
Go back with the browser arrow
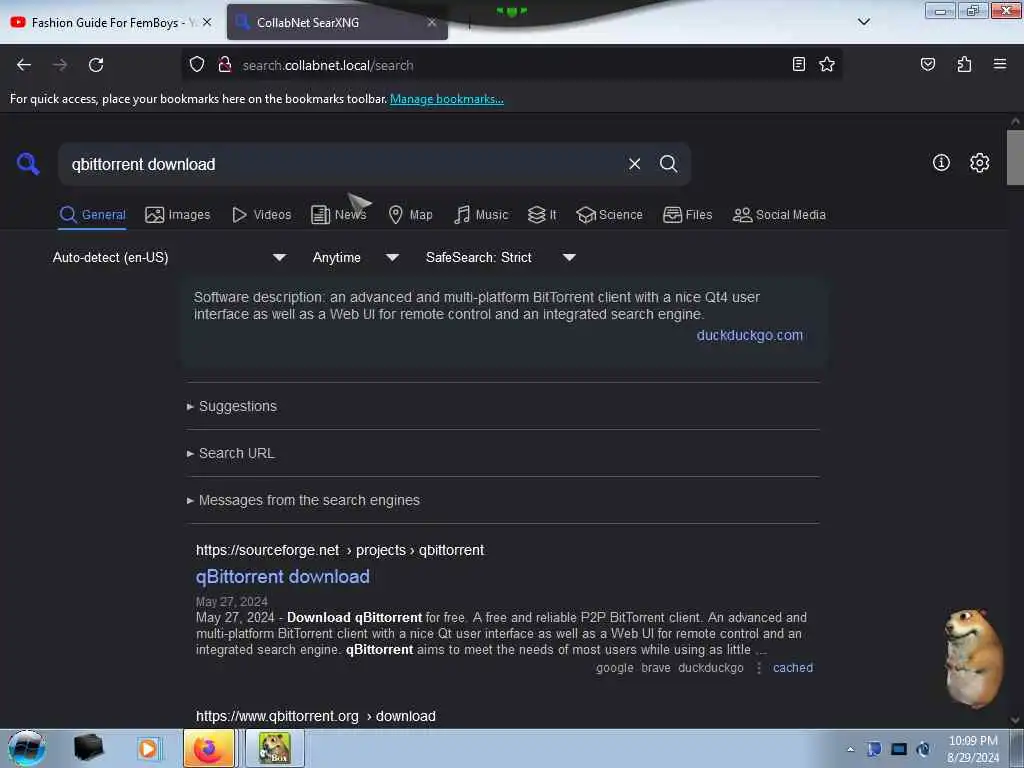pos(24,65)
